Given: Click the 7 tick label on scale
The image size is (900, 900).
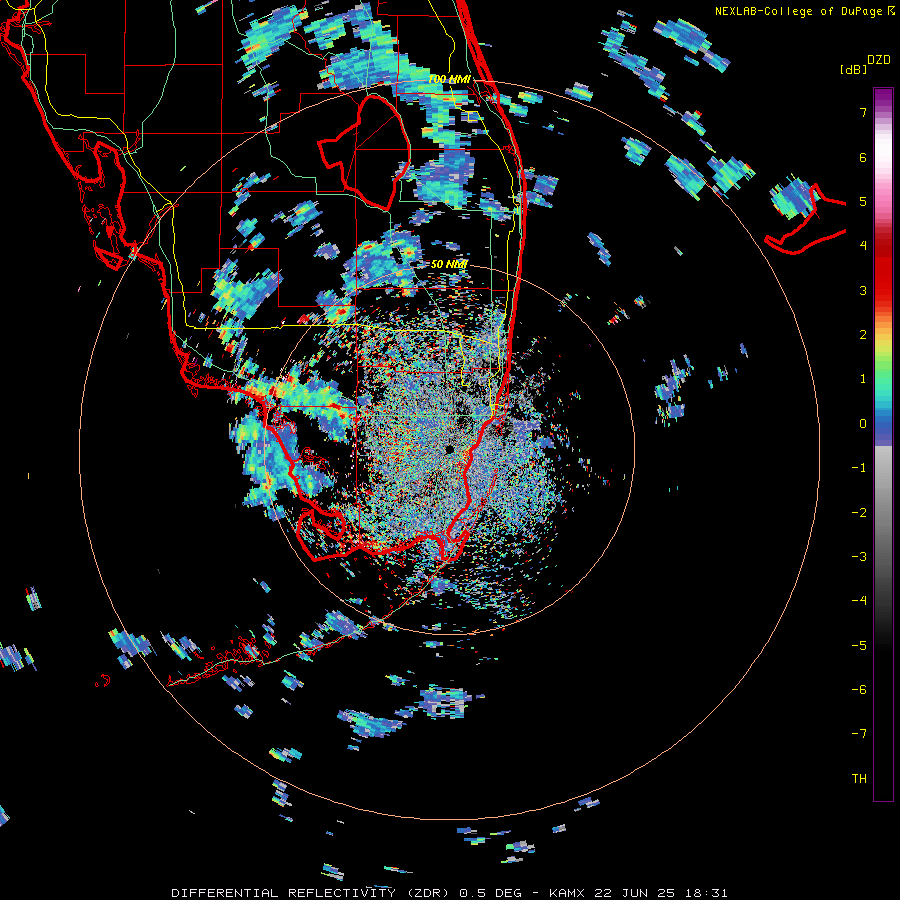Looking at the screenshot, I should pyautogui.click(x=863, y=112).
